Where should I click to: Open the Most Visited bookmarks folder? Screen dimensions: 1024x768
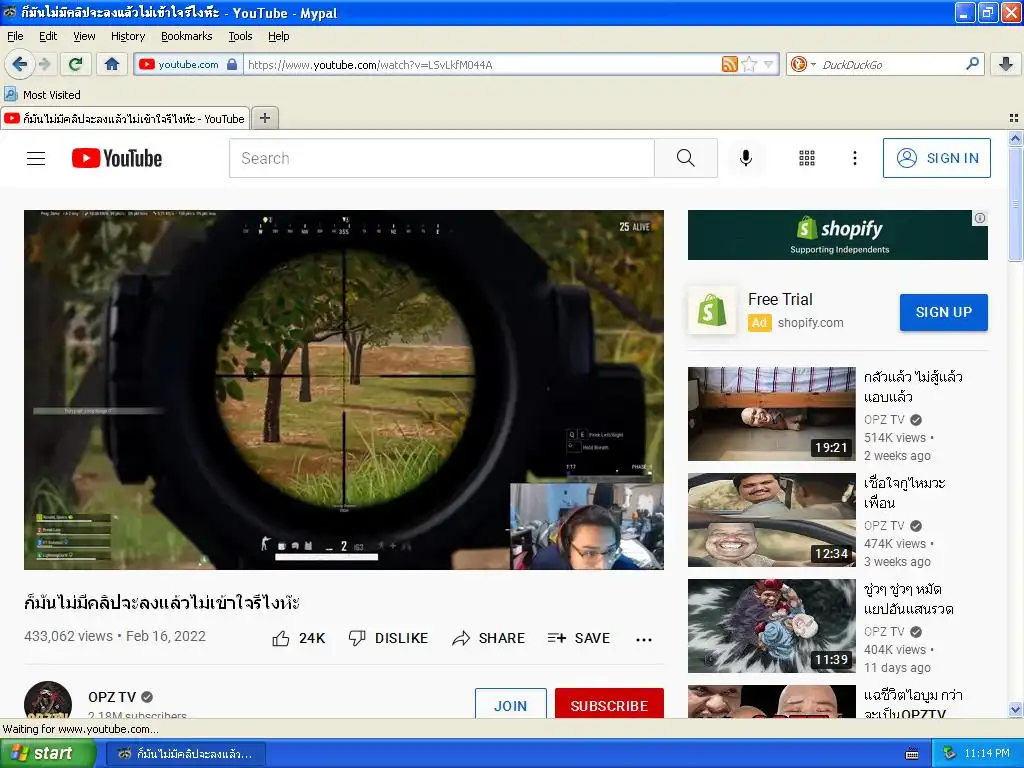pos(43,95)
